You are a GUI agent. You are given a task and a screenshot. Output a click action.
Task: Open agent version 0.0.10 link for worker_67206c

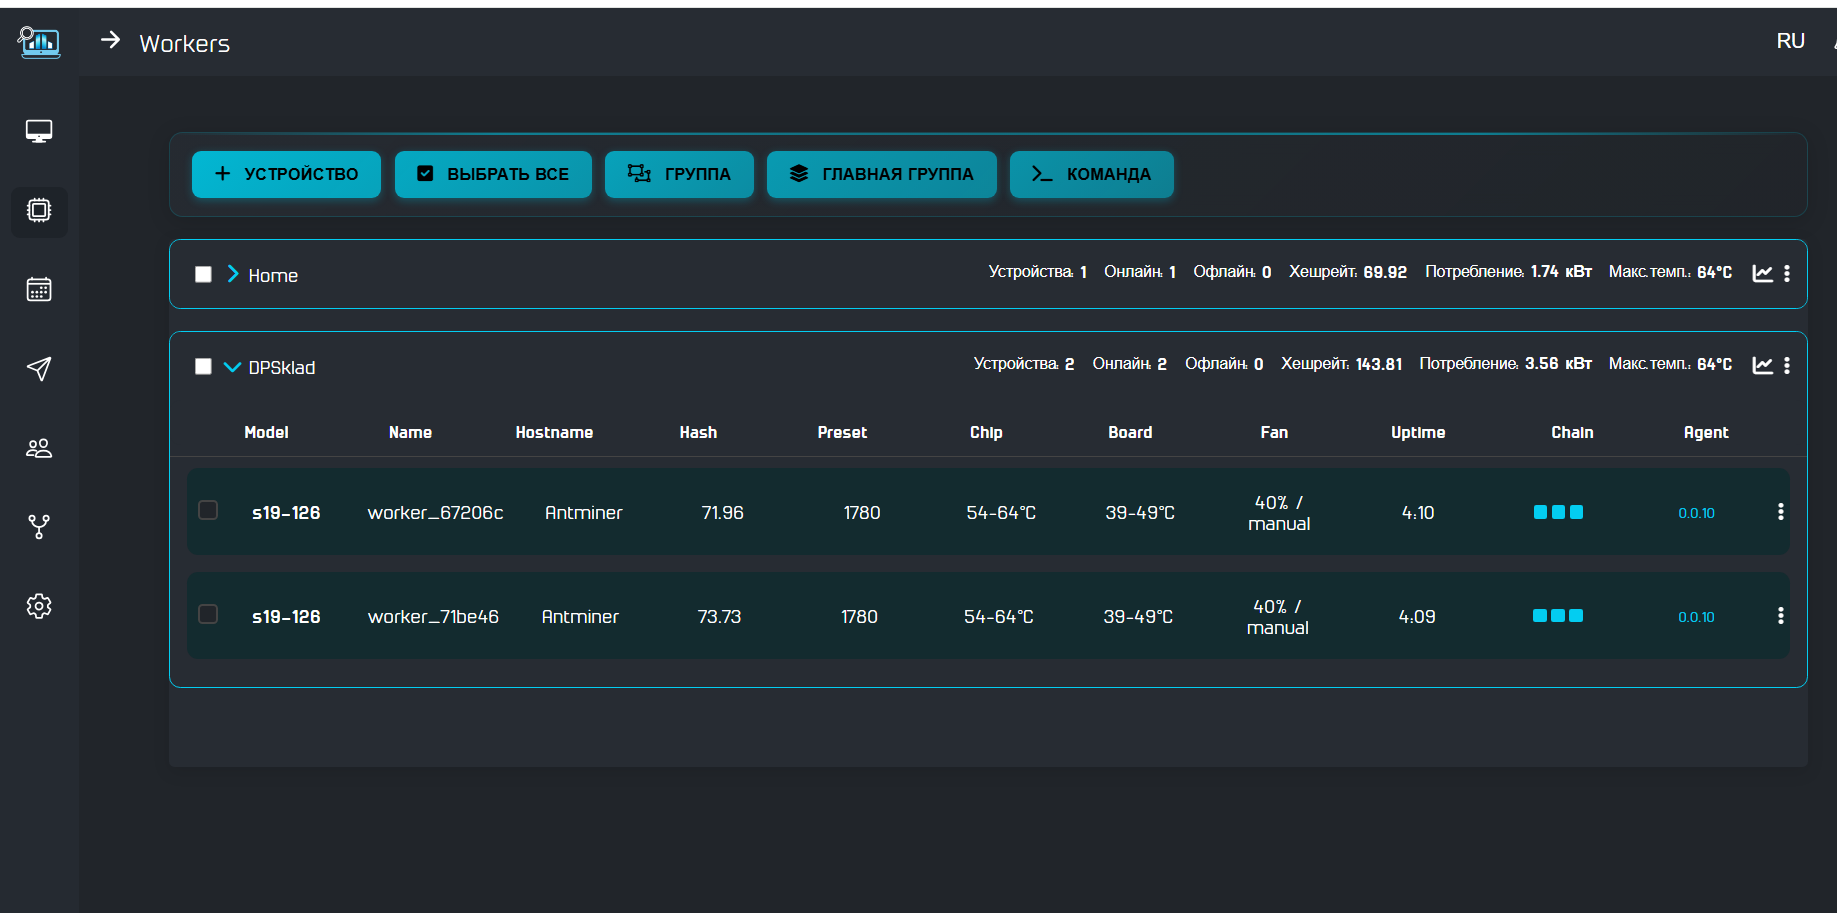(x=1696, y=513)
